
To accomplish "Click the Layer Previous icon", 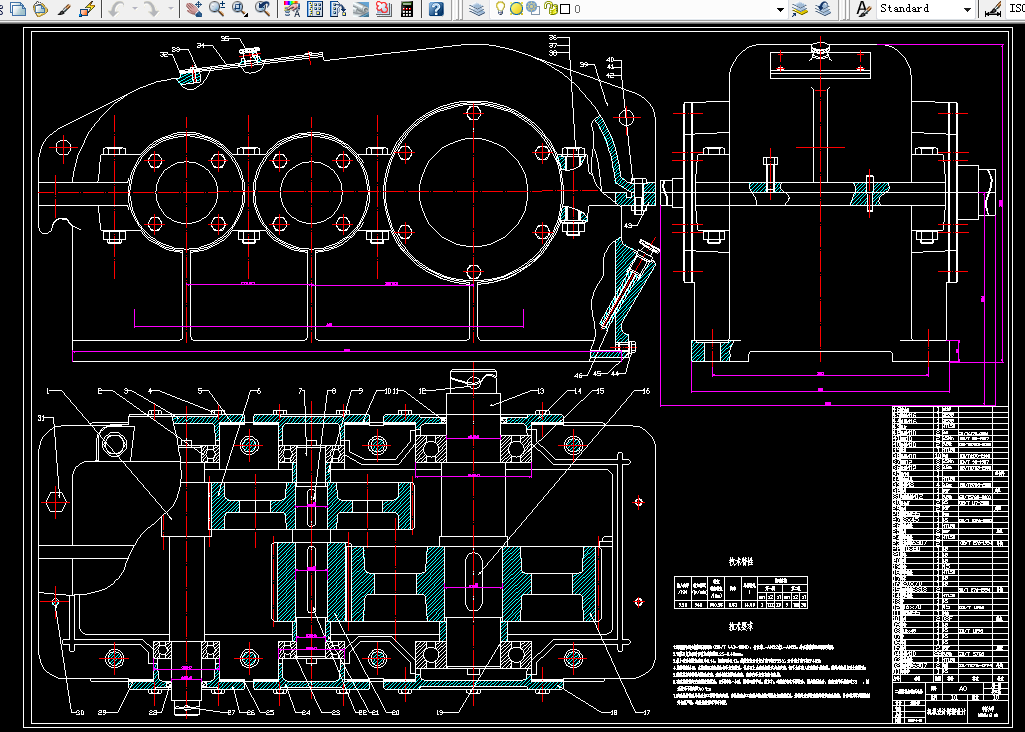I will tap(823, 8).
